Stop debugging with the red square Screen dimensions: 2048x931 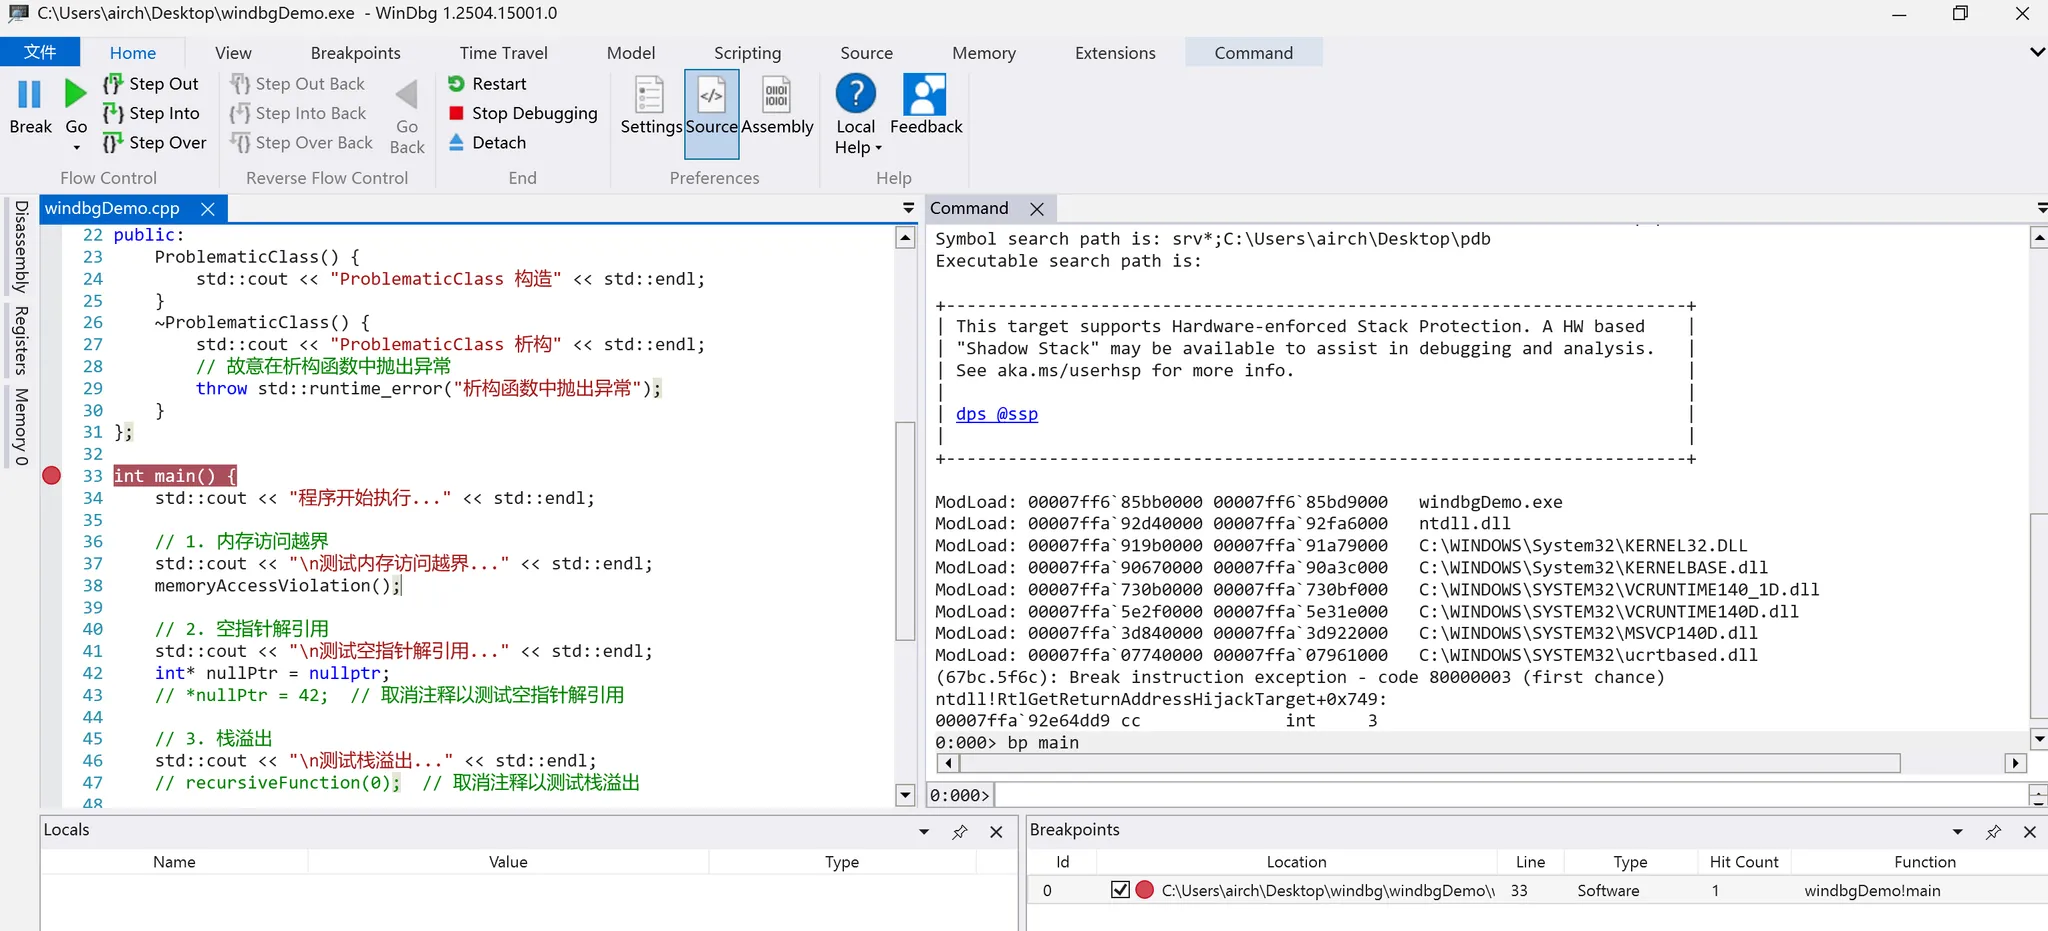pos(457,113)
